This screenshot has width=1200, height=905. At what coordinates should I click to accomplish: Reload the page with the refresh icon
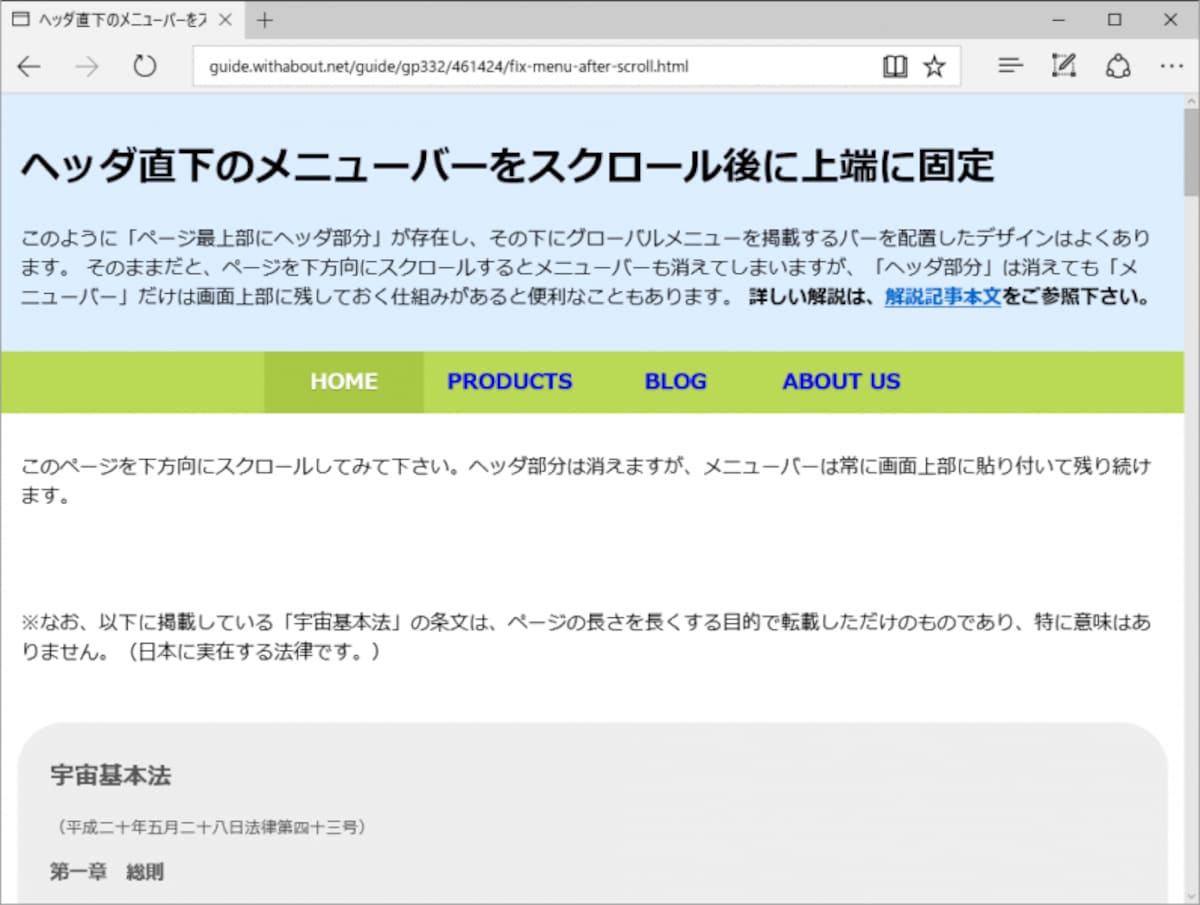145,67
